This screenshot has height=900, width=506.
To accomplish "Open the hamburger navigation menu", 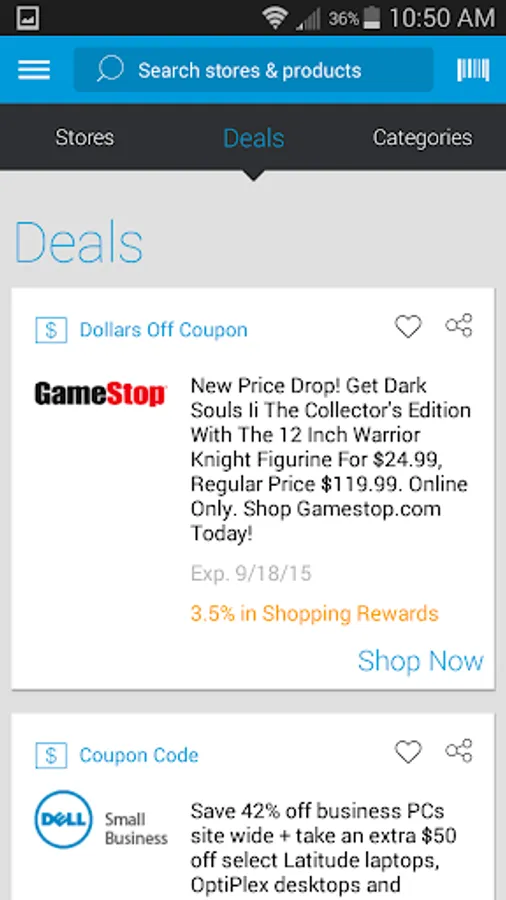I will coord(34,71).
